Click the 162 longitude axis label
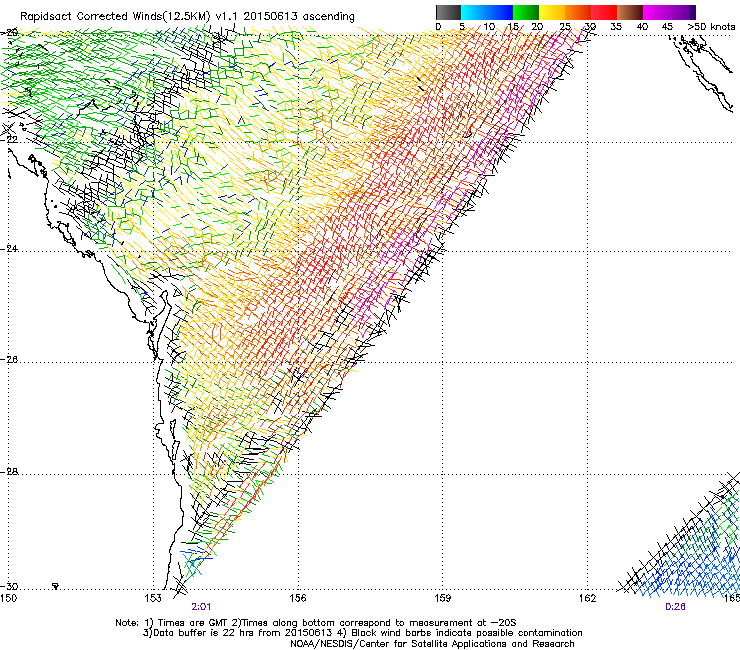This screenshot has width=740, height=650. [587, 599]
